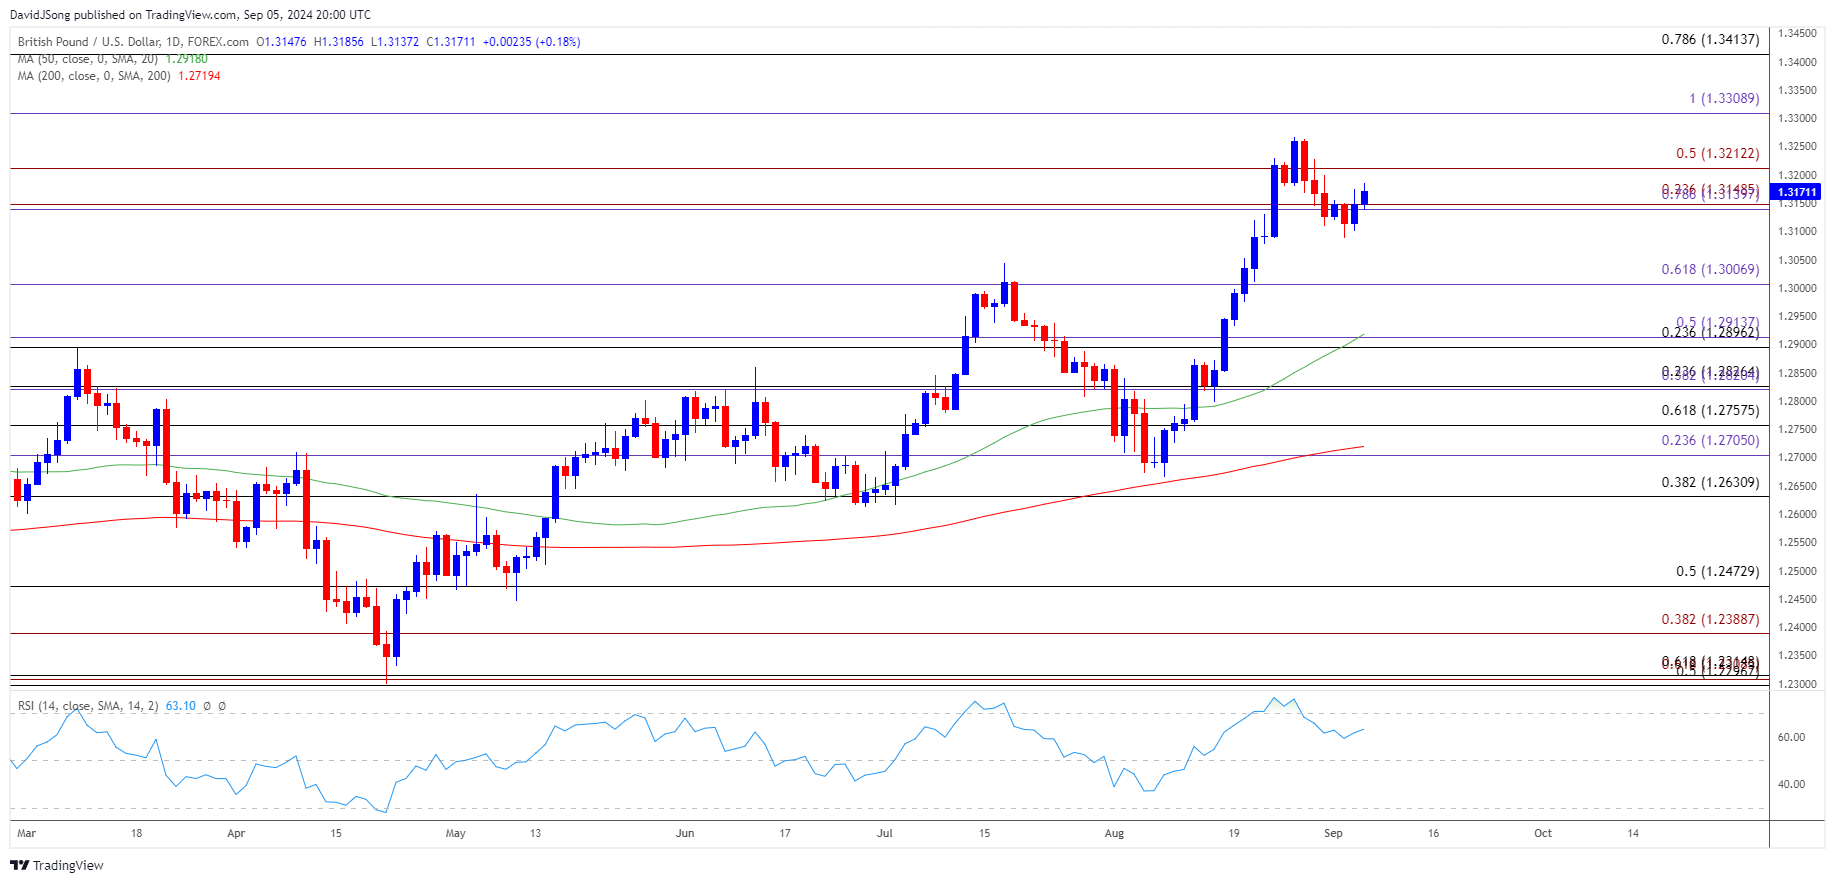Click the Sep date label on time axis
1835x883 pixels.
click(1333, 833)
